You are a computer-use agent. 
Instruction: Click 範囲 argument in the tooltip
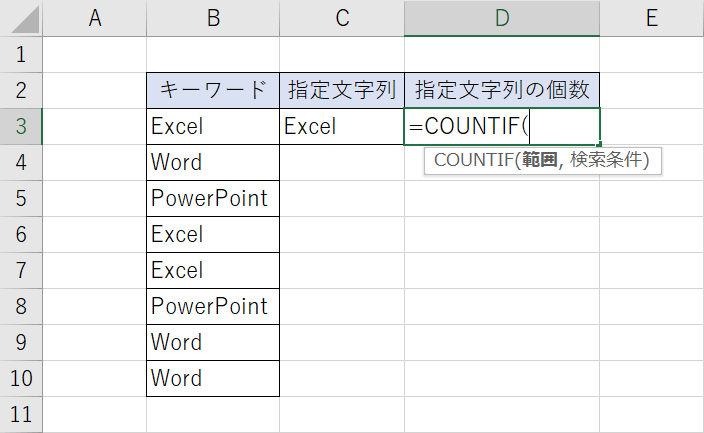[x=540, y=160]
